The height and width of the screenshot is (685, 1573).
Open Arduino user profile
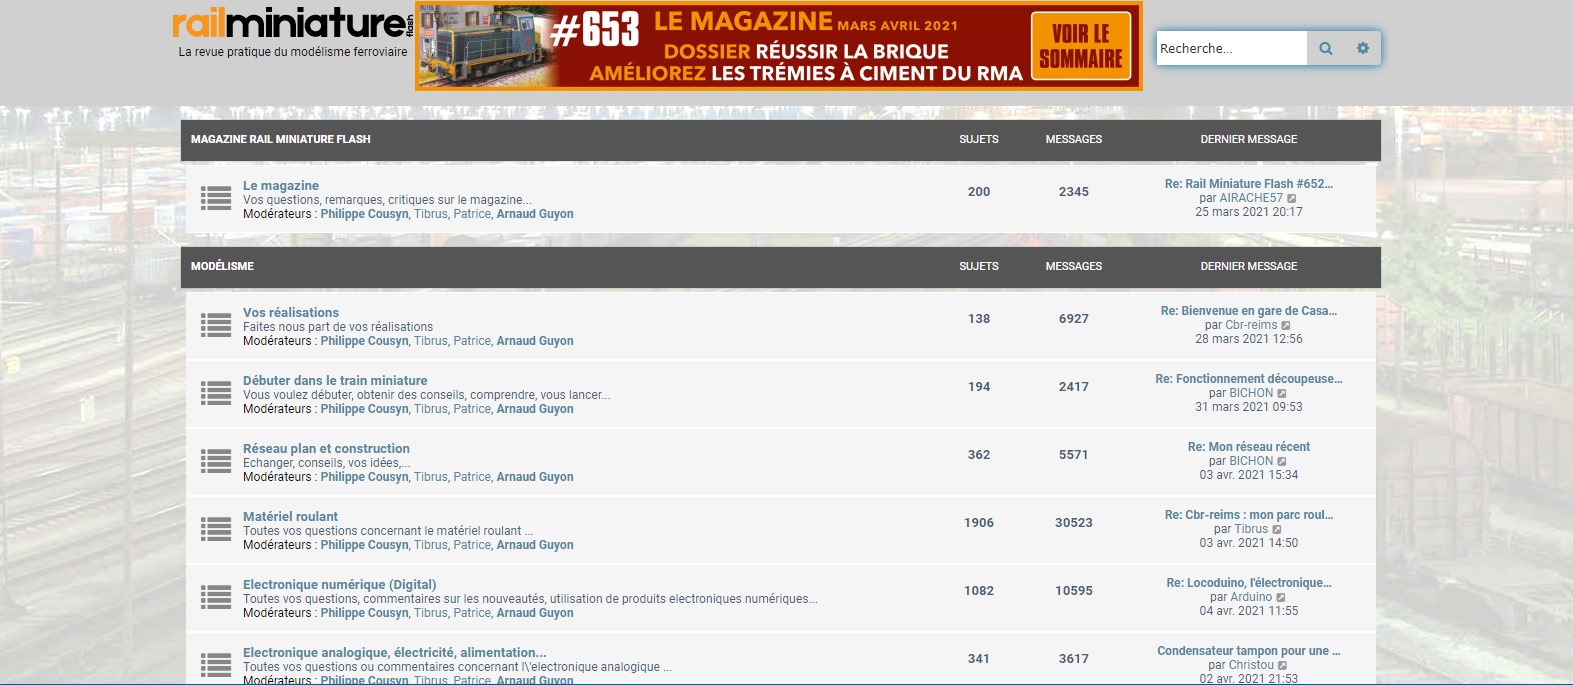pos(1251,597)
